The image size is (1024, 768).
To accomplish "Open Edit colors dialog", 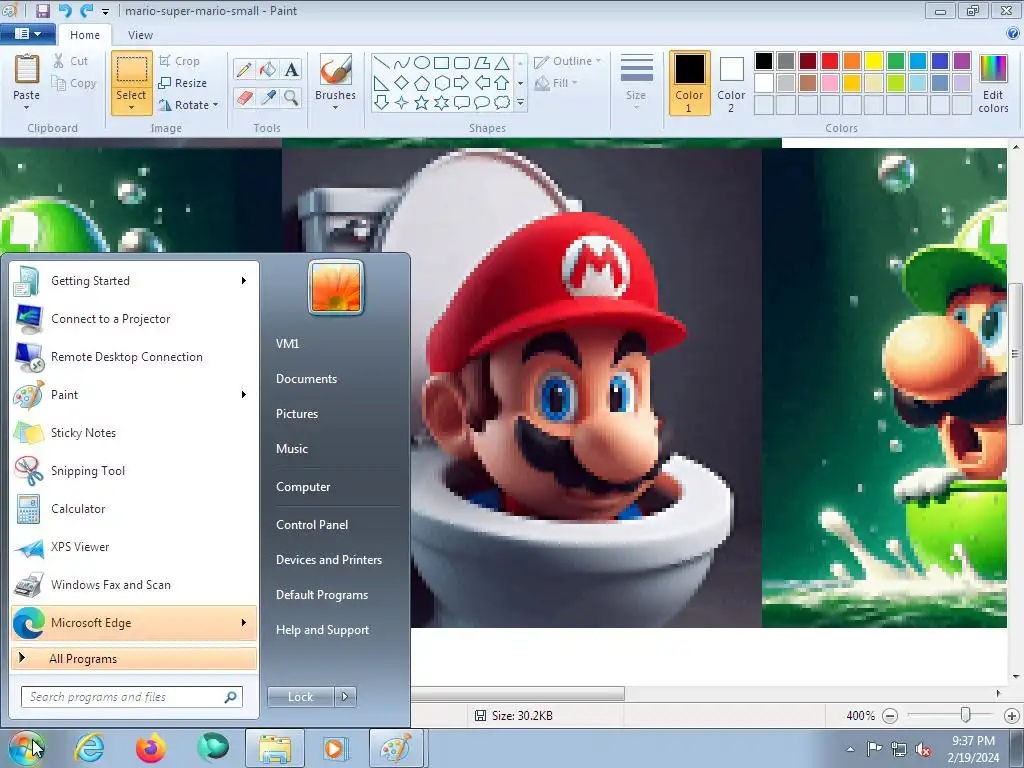I will tap(993, 84).
